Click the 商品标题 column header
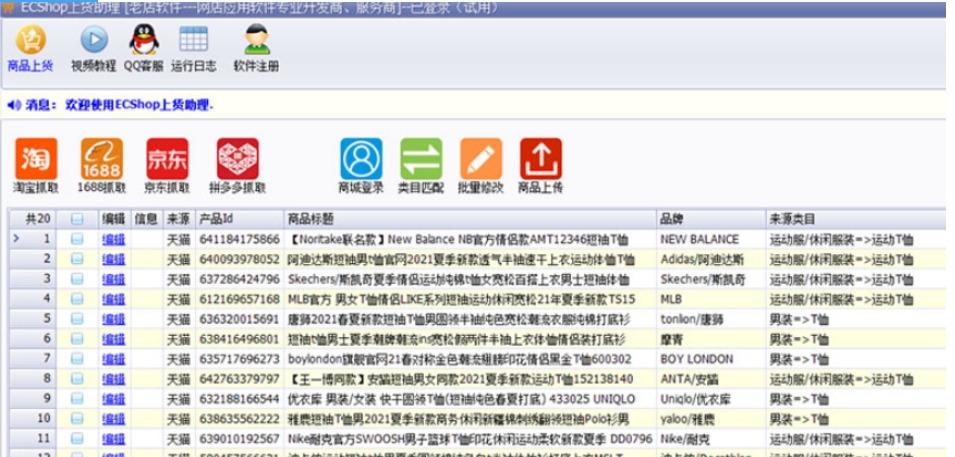 tap(470, 219)
